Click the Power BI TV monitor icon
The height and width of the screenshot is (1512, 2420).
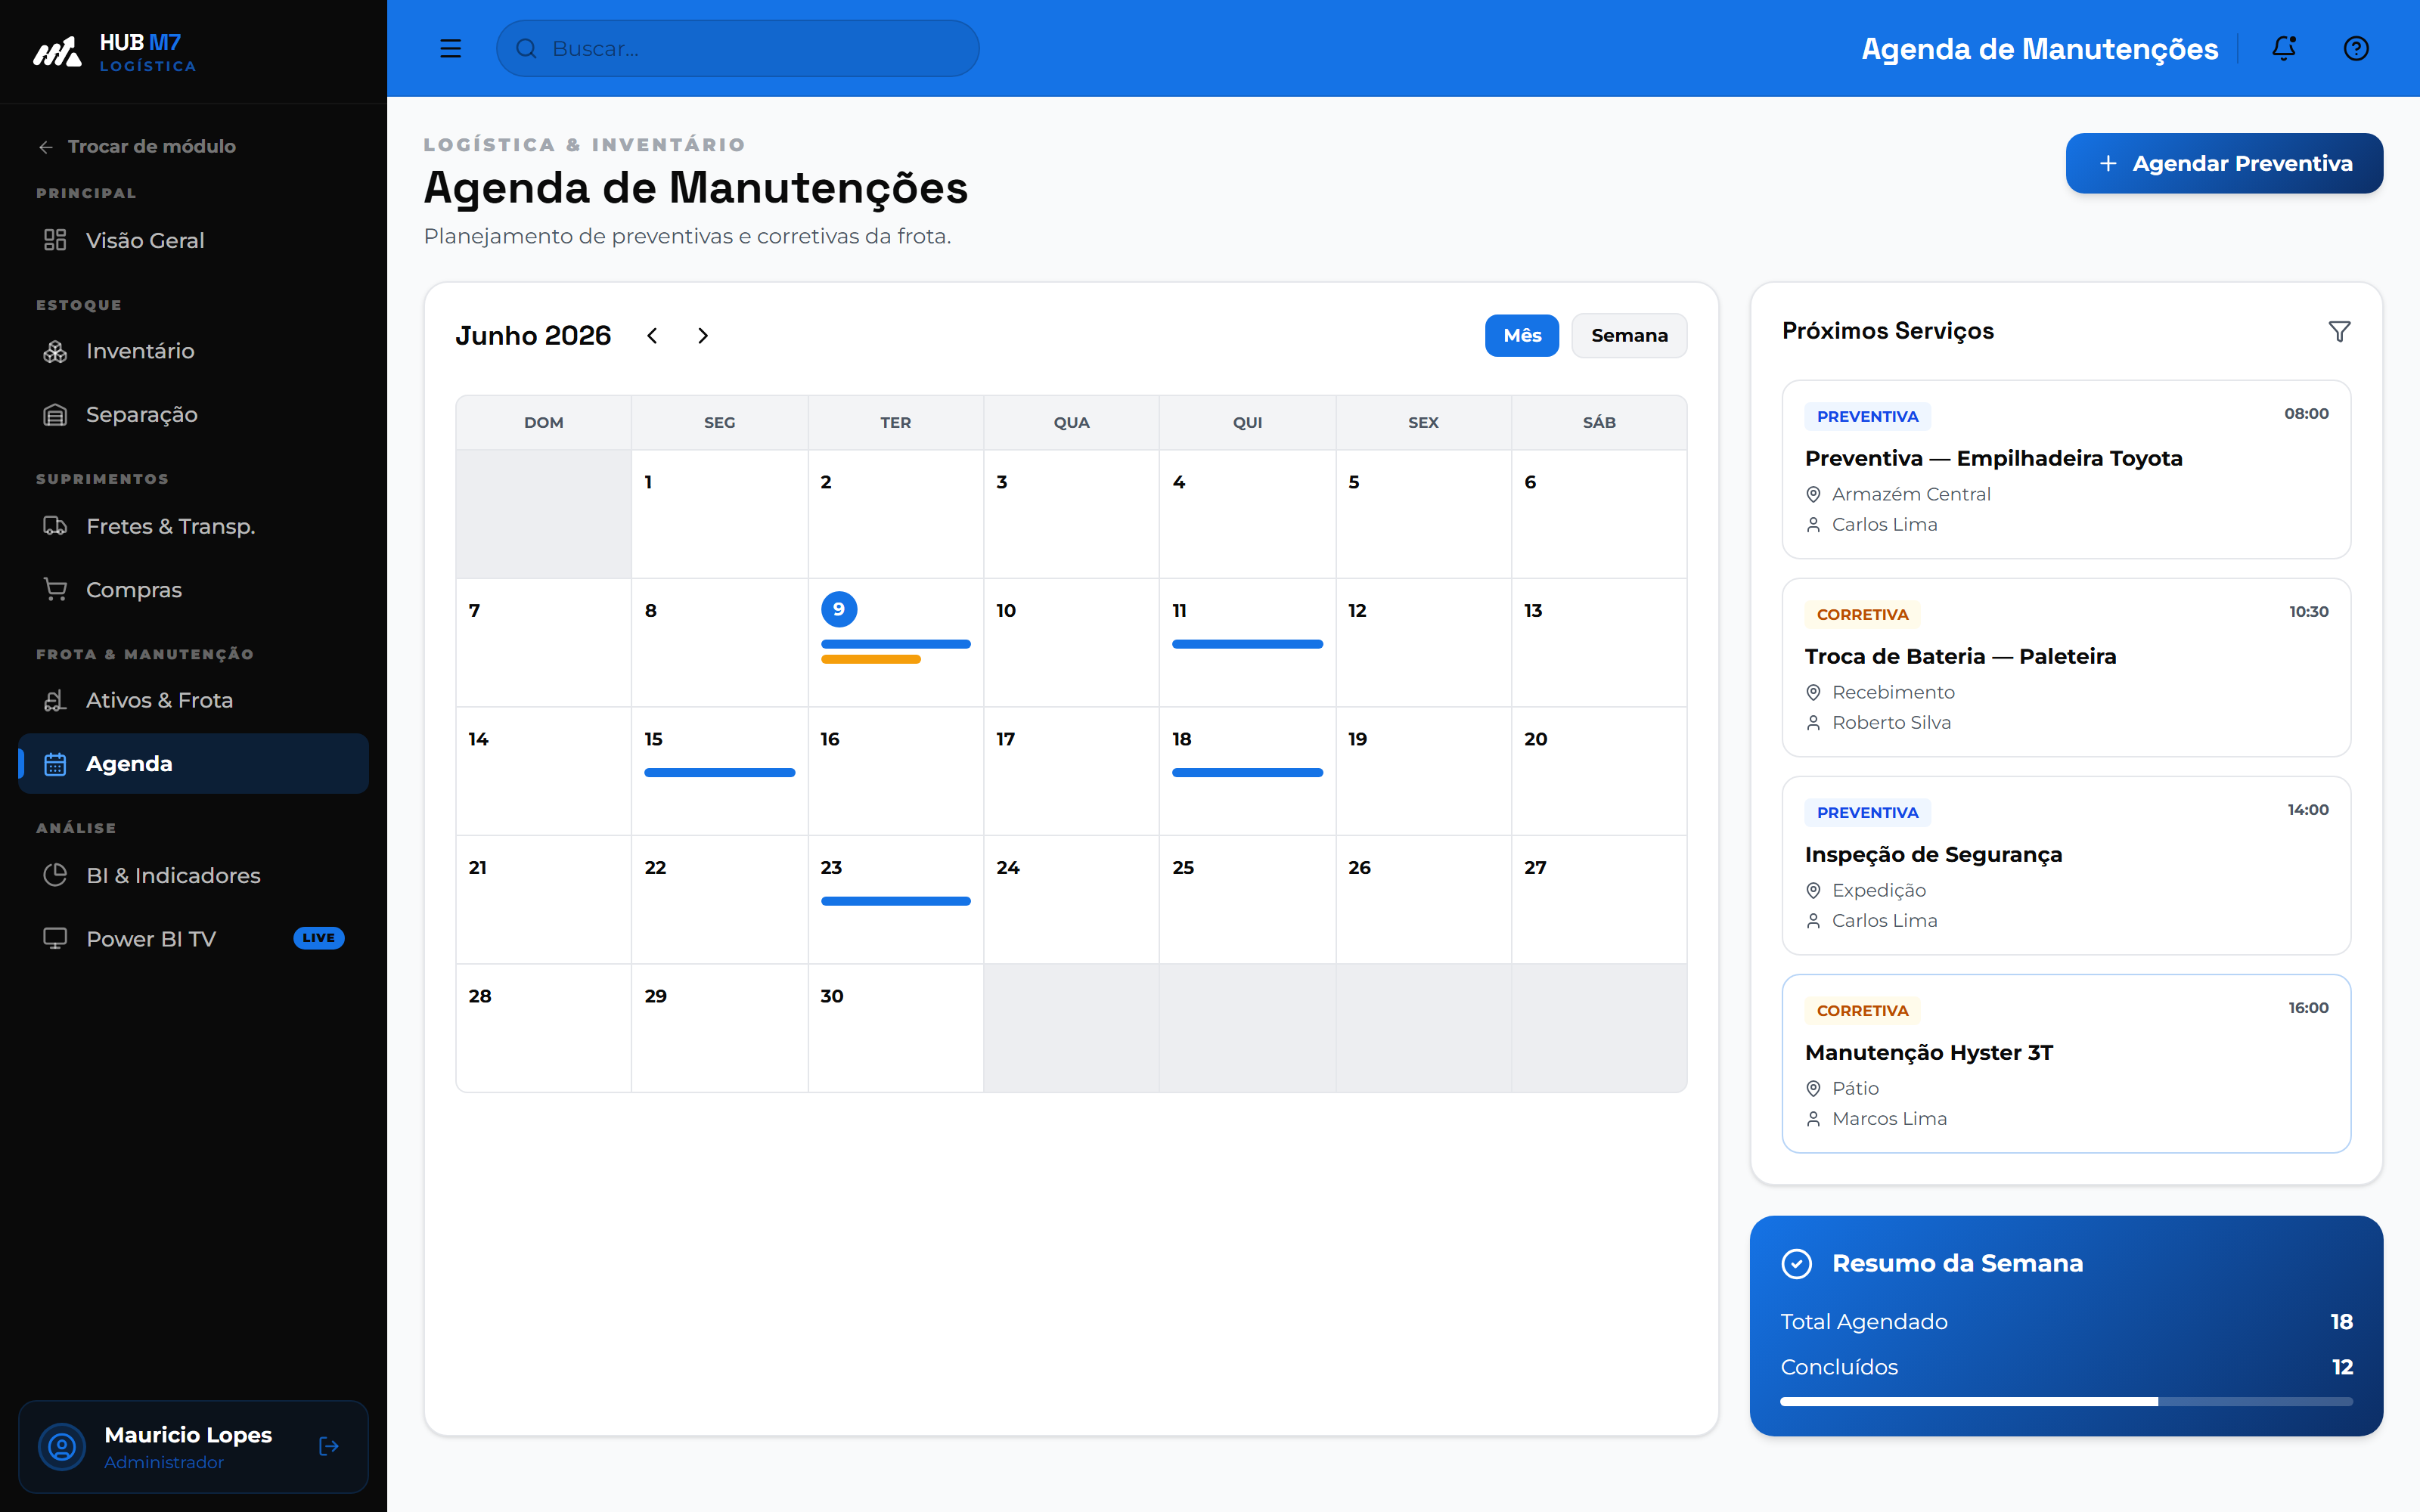click(x=55, y=939)
